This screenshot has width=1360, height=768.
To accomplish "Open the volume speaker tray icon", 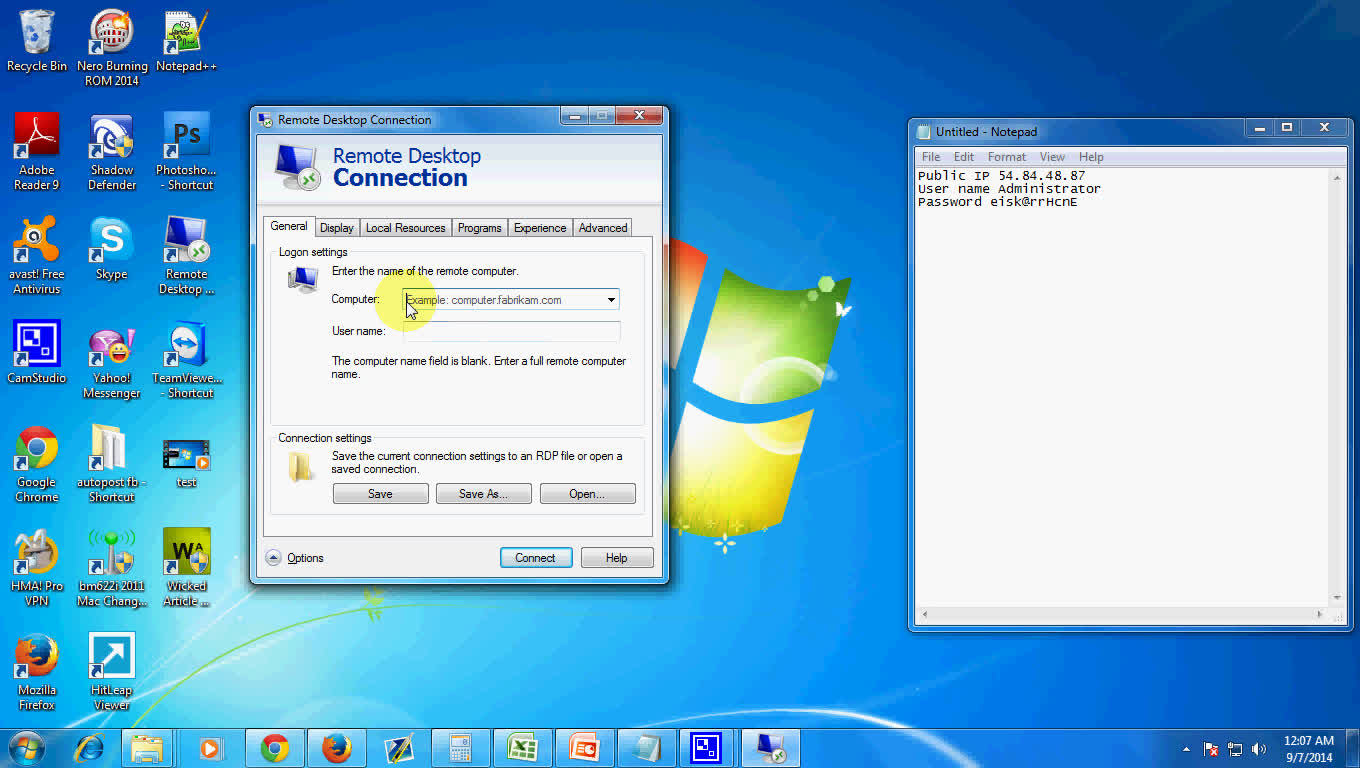I will point(1259,749).
